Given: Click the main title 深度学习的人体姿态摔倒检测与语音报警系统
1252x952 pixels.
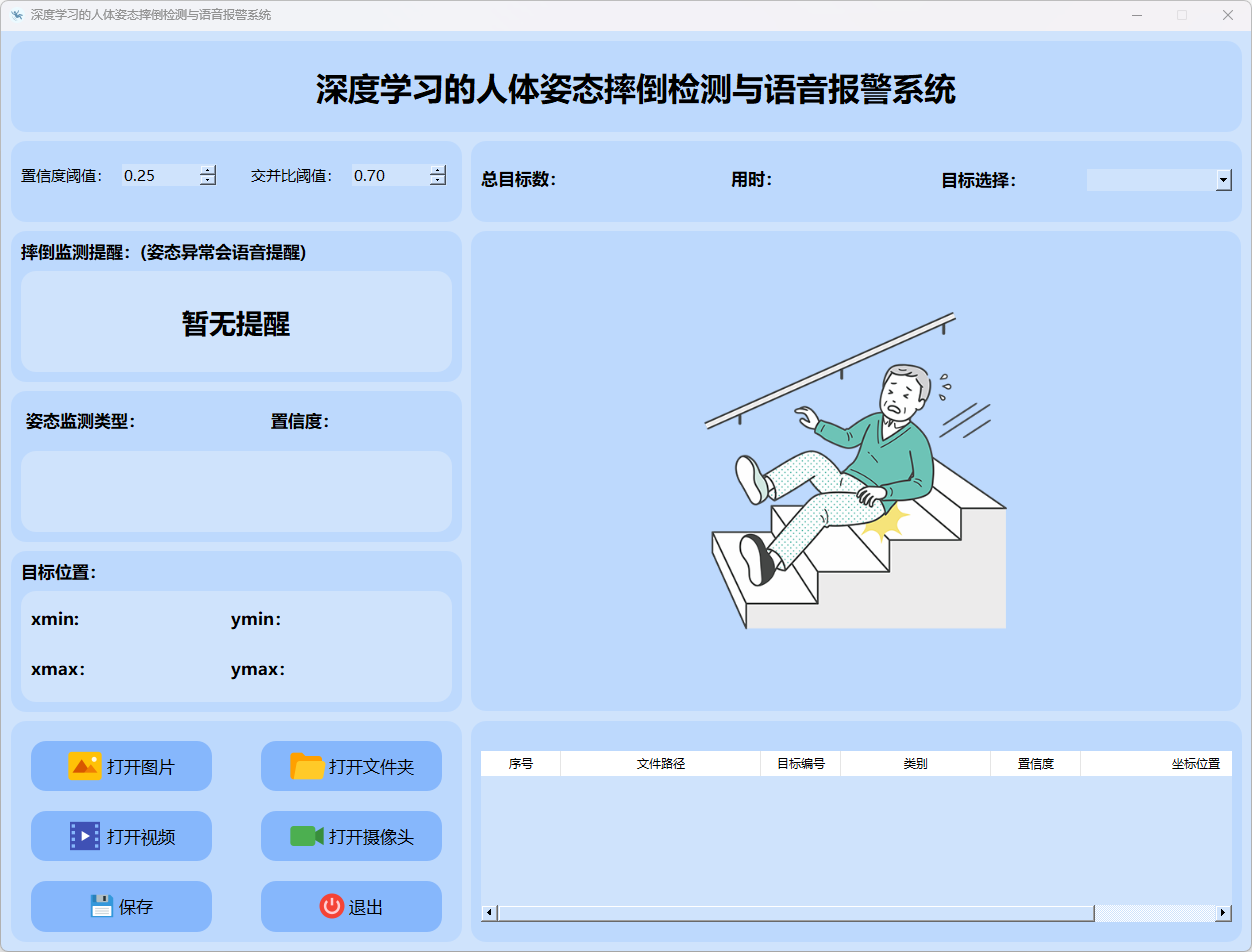Looking at the screenshot, I should [636, 89].
